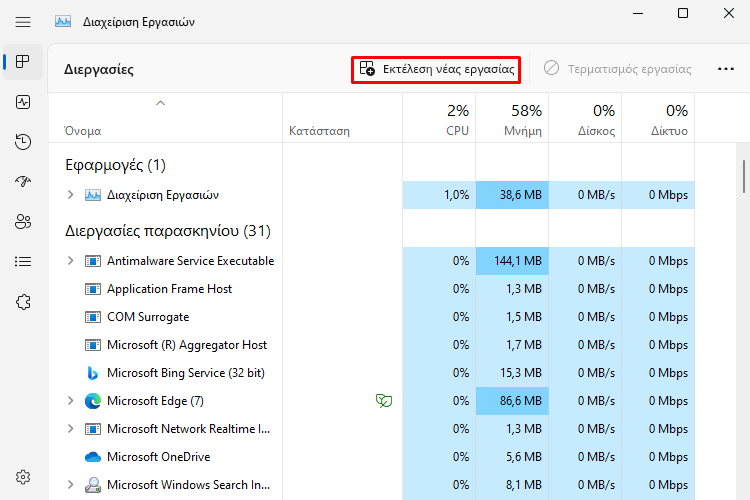The image size is (750, 500).
Task: Open the Processes page in sidebar
Action: [x=23, y=62]
